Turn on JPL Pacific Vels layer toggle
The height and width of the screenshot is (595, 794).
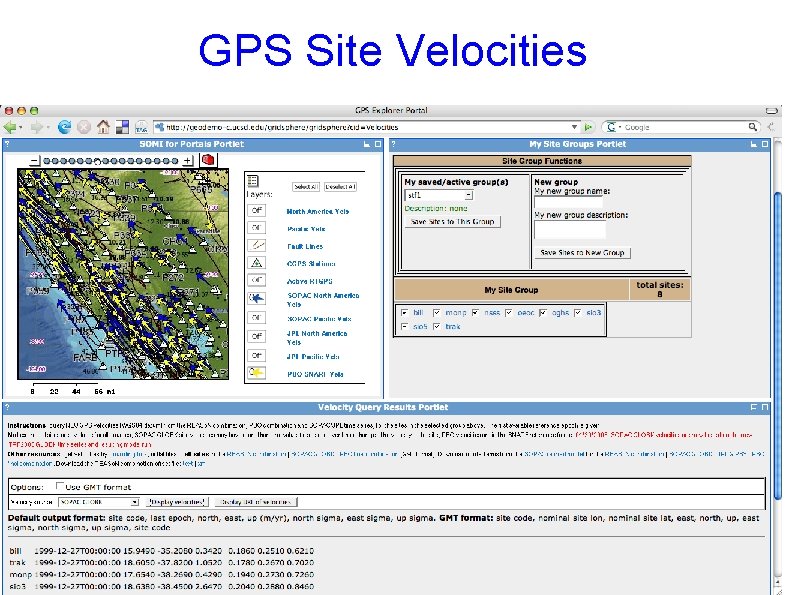(x=257, y=355)
